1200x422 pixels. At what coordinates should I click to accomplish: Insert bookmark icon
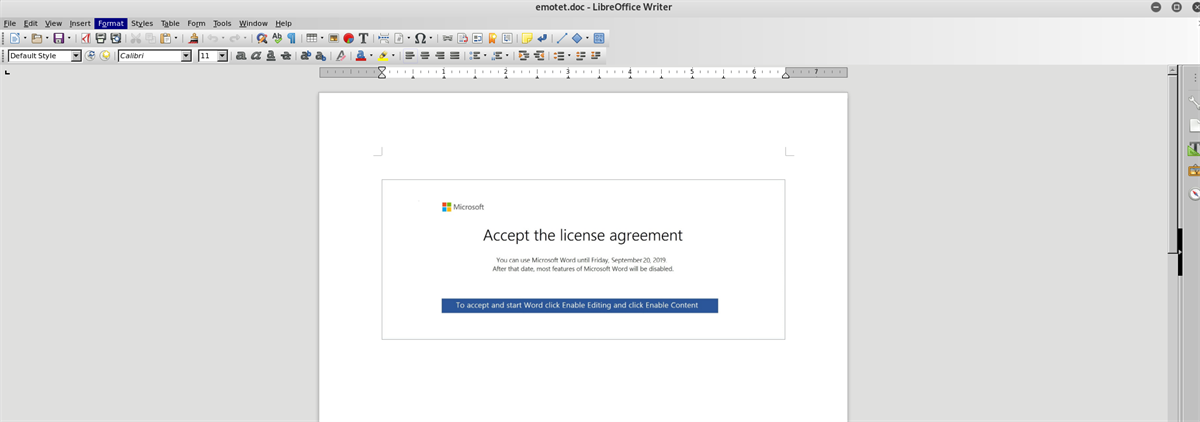pyautogui.click(x=492, y=38)
